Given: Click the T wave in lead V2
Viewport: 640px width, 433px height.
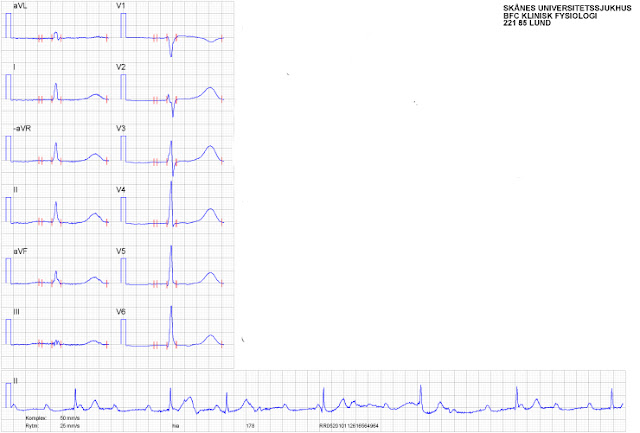Looking at the screenshot, I should click(210, 93).
